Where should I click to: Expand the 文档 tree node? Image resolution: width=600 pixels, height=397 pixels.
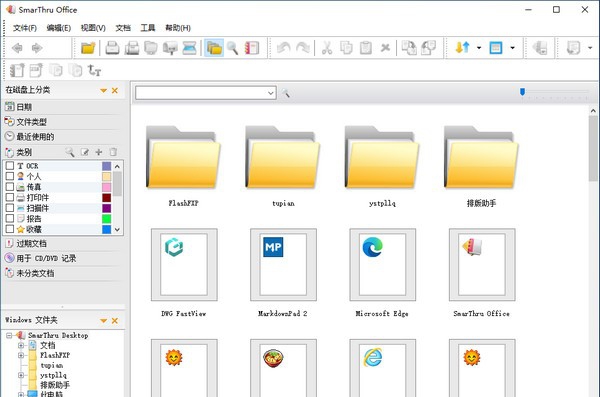click(x=21, y=345)
